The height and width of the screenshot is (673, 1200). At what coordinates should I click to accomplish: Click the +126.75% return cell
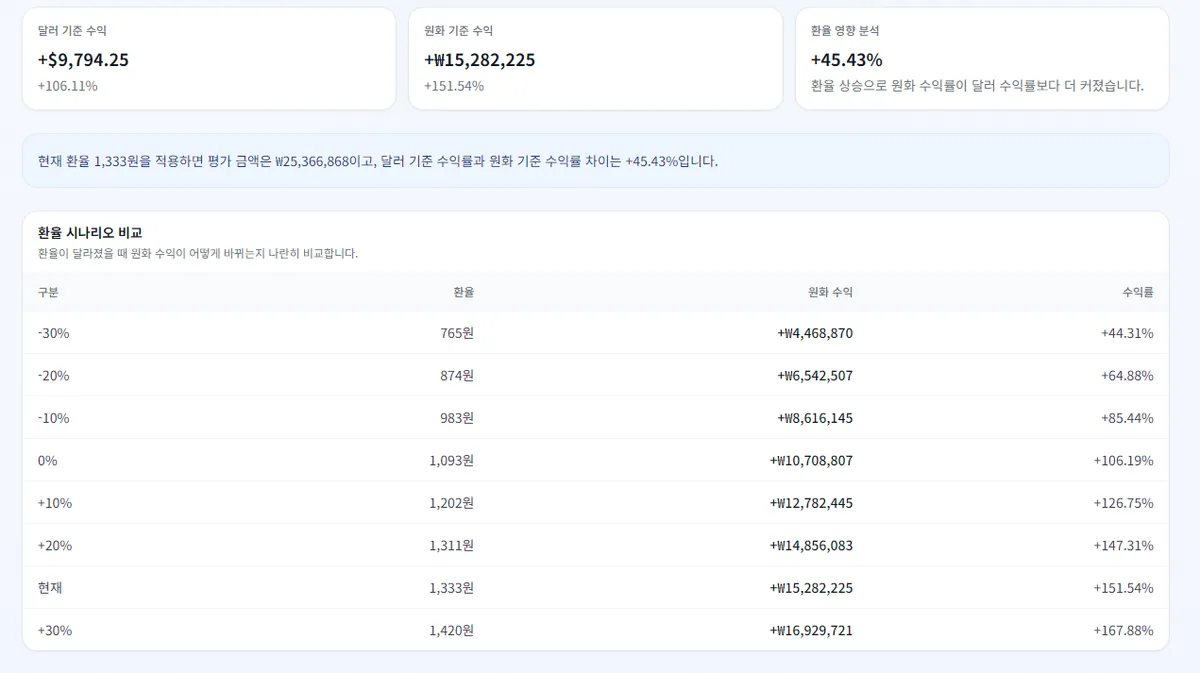(1123, 503)
